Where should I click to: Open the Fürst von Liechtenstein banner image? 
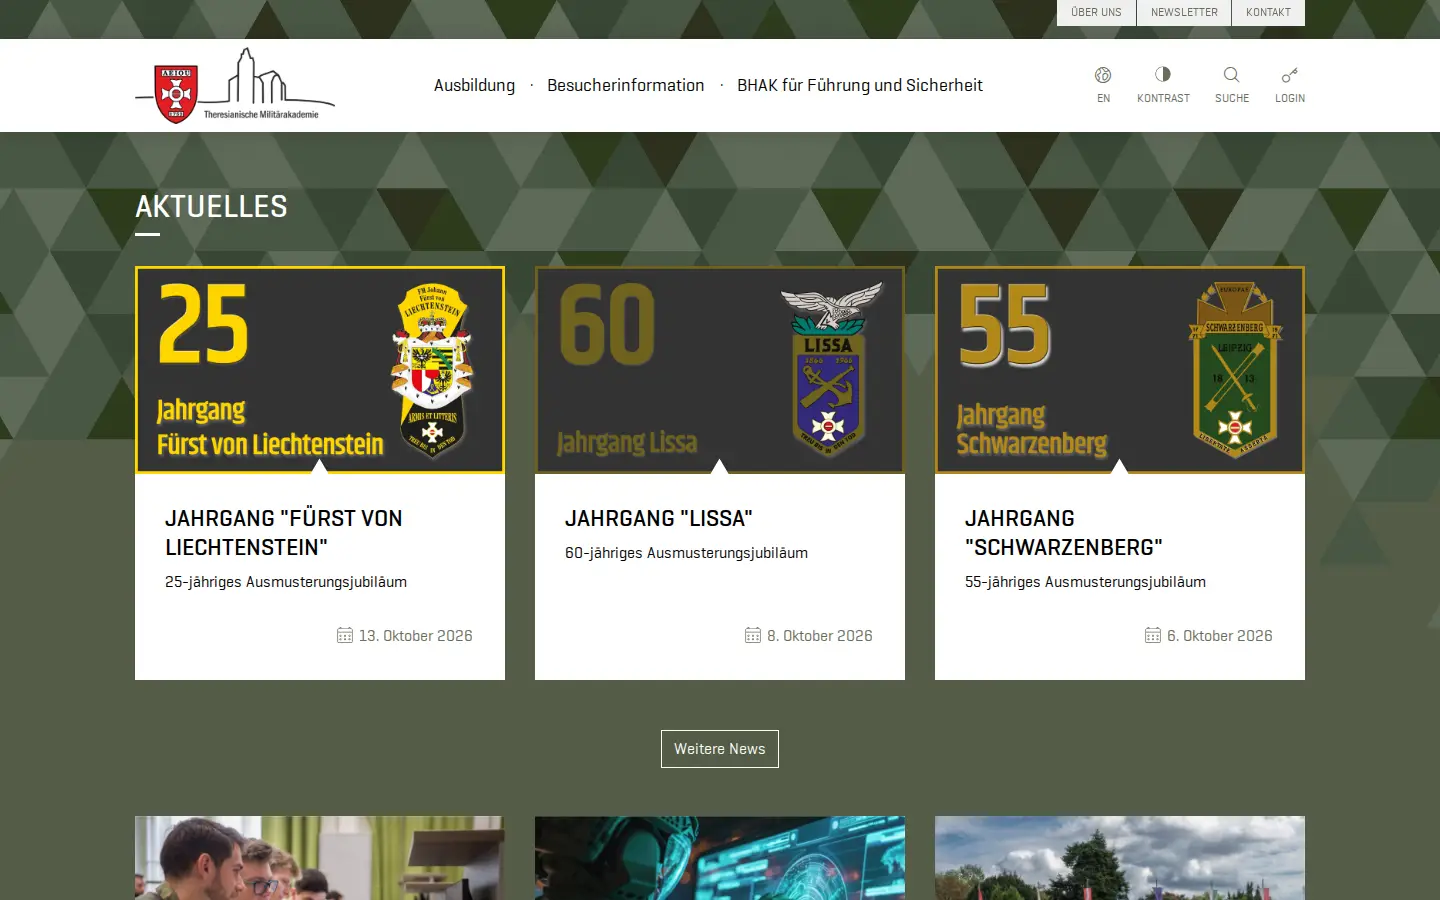tap(320, 370)
